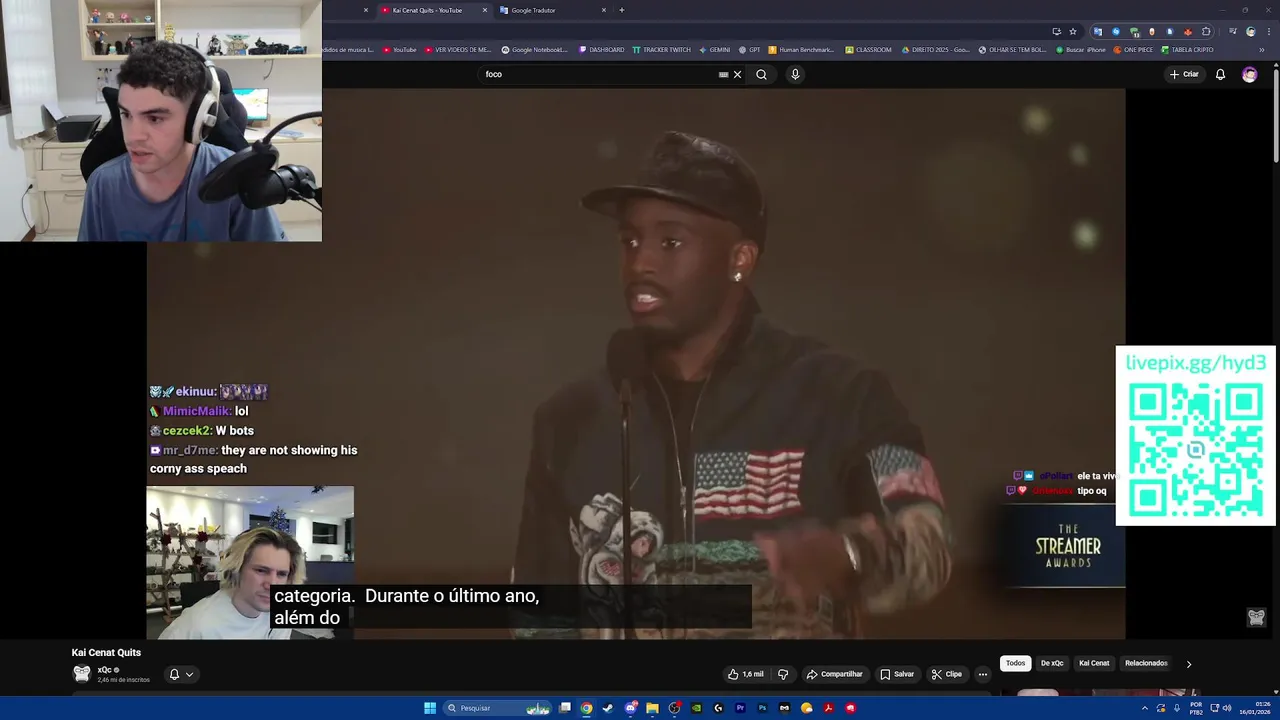Show hidden system tray icons chevron
Image resolution: width=1280 pixels, height=720 pixels.
click(x=1145, y=708)
